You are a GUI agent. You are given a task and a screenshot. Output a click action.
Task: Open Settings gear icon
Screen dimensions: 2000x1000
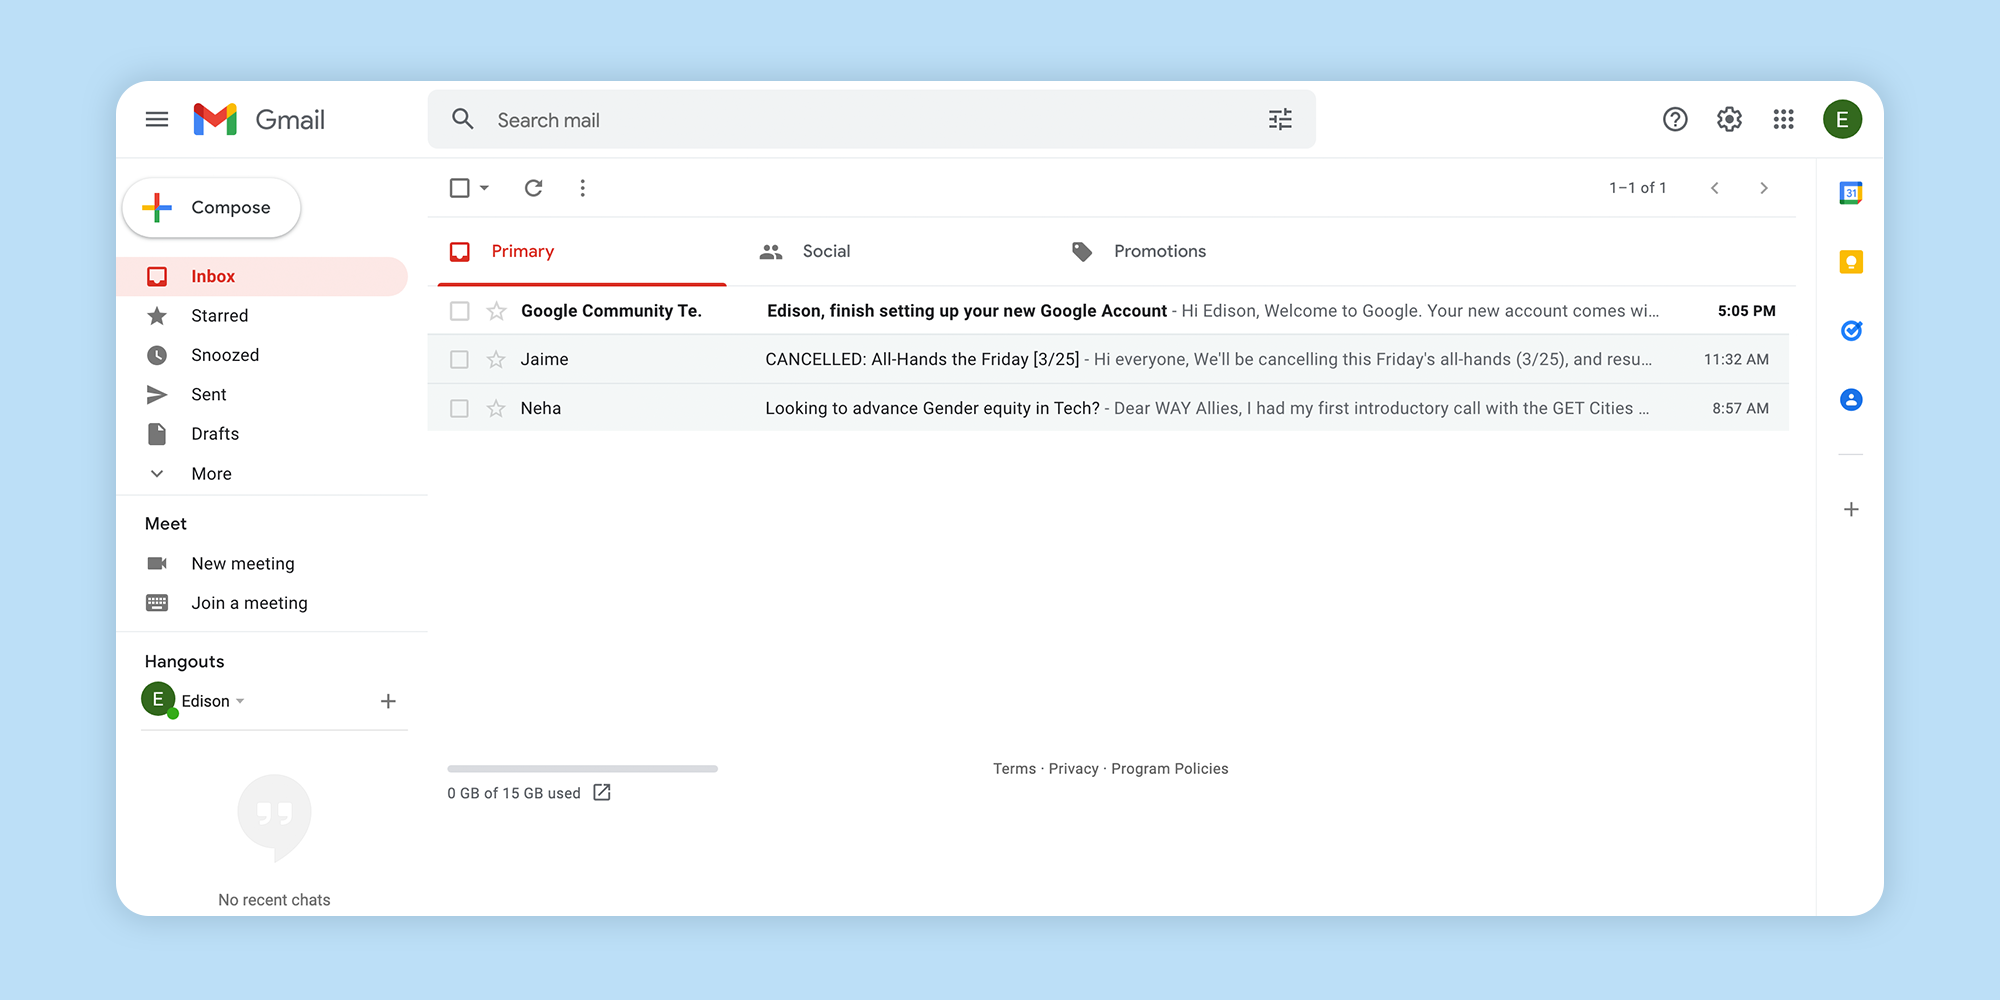(1729, 120)
